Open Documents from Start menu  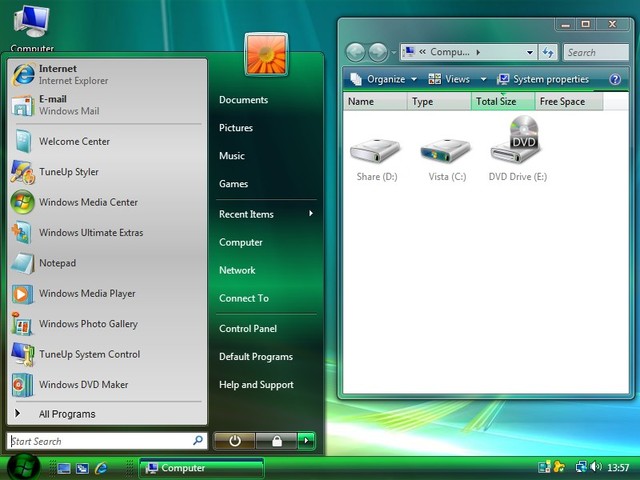click(x=244, y=100)
